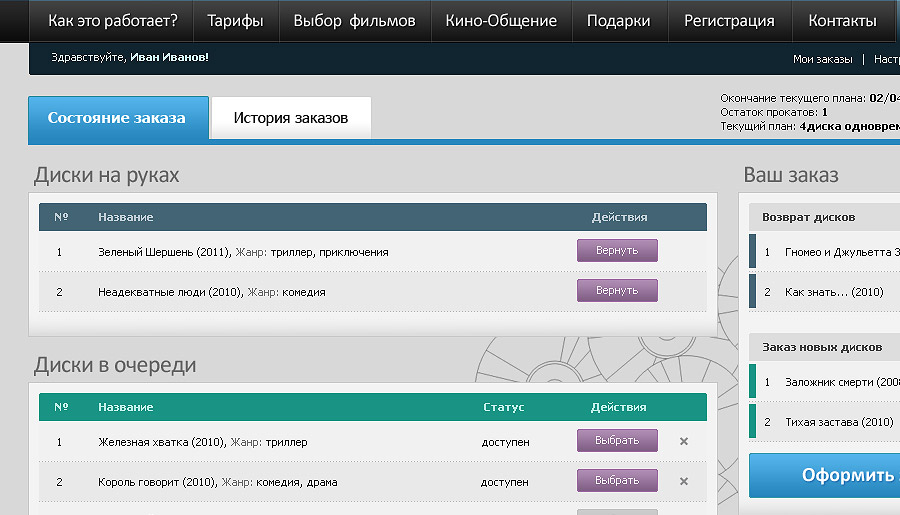Click Остаток прокатов info line
The image size is (900, 515).
click(x=774, y=113)
